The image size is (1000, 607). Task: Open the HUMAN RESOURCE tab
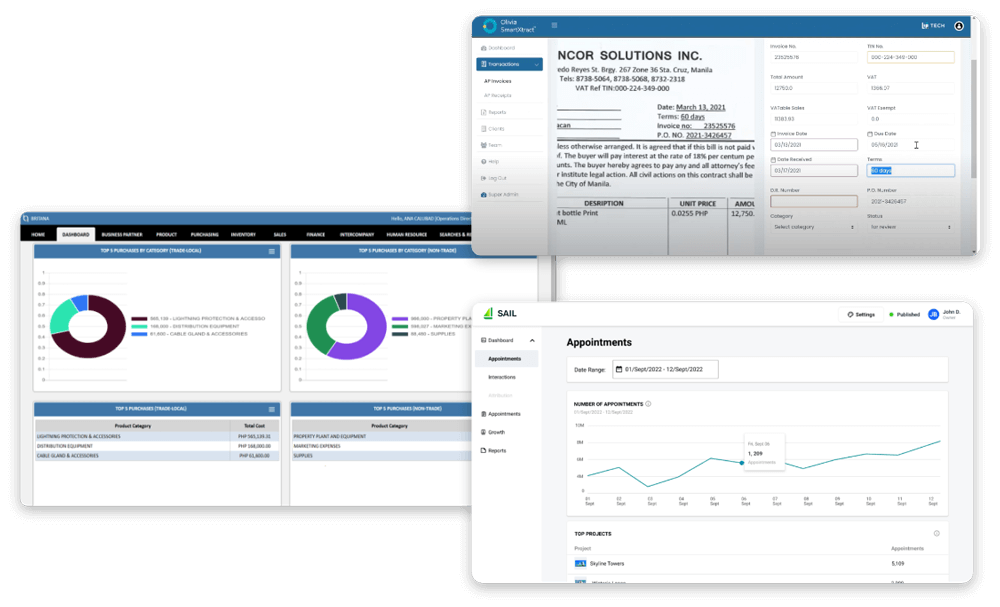click(x=407, y=235)
